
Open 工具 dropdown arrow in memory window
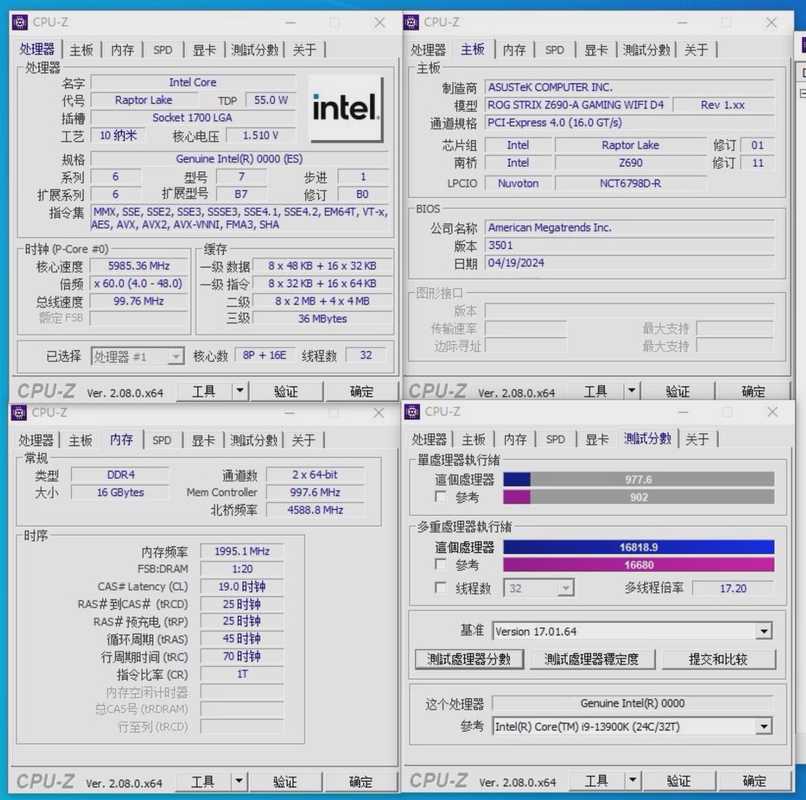click(x=239, y=781)
